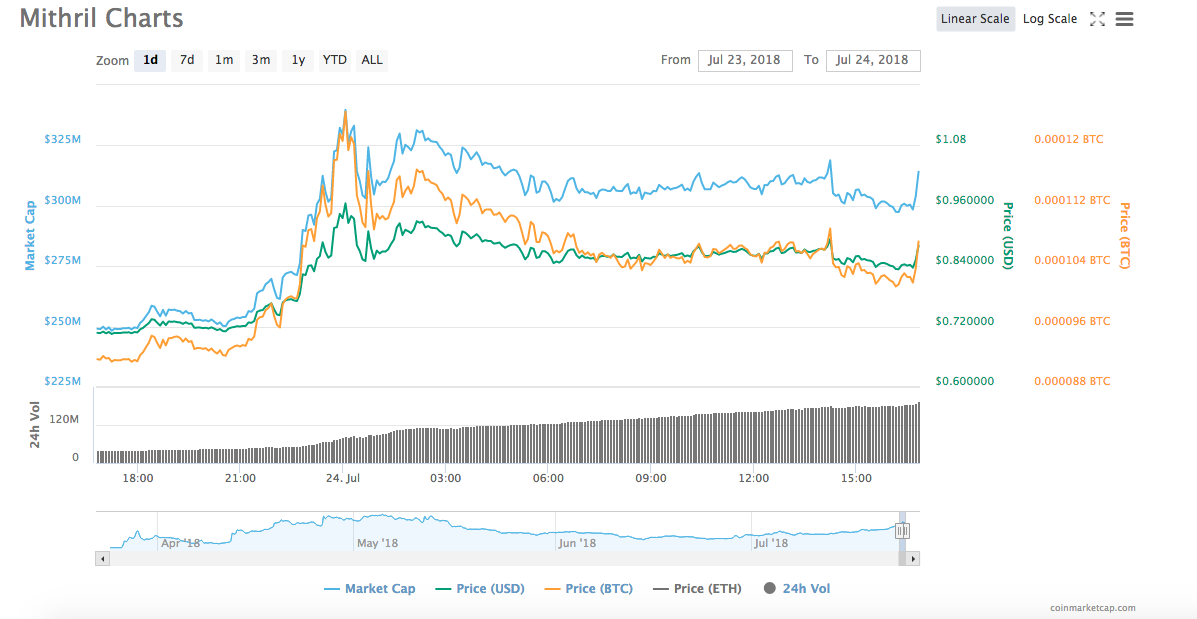Click the 12:00 time axis label
Viewport: 1197px width, 619px height.
click(753, 479)
